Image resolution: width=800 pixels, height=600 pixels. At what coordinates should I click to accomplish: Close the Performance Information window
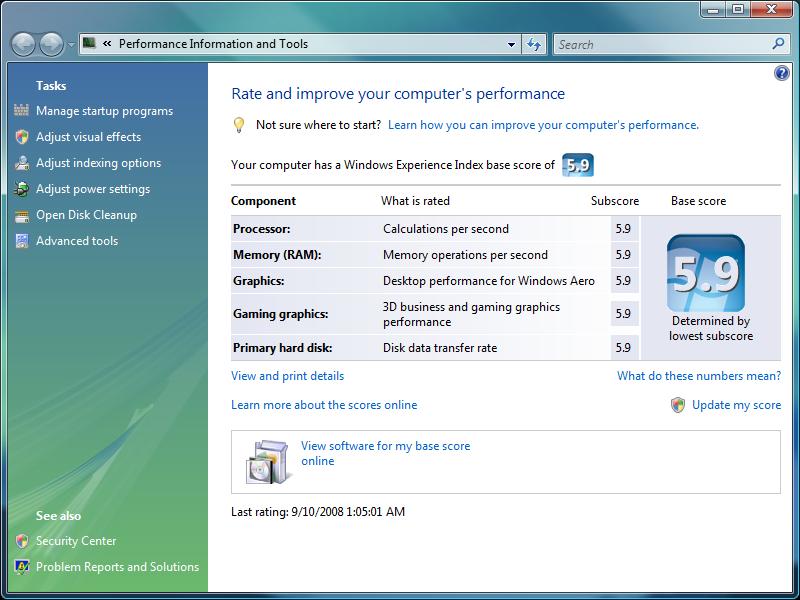772,9
